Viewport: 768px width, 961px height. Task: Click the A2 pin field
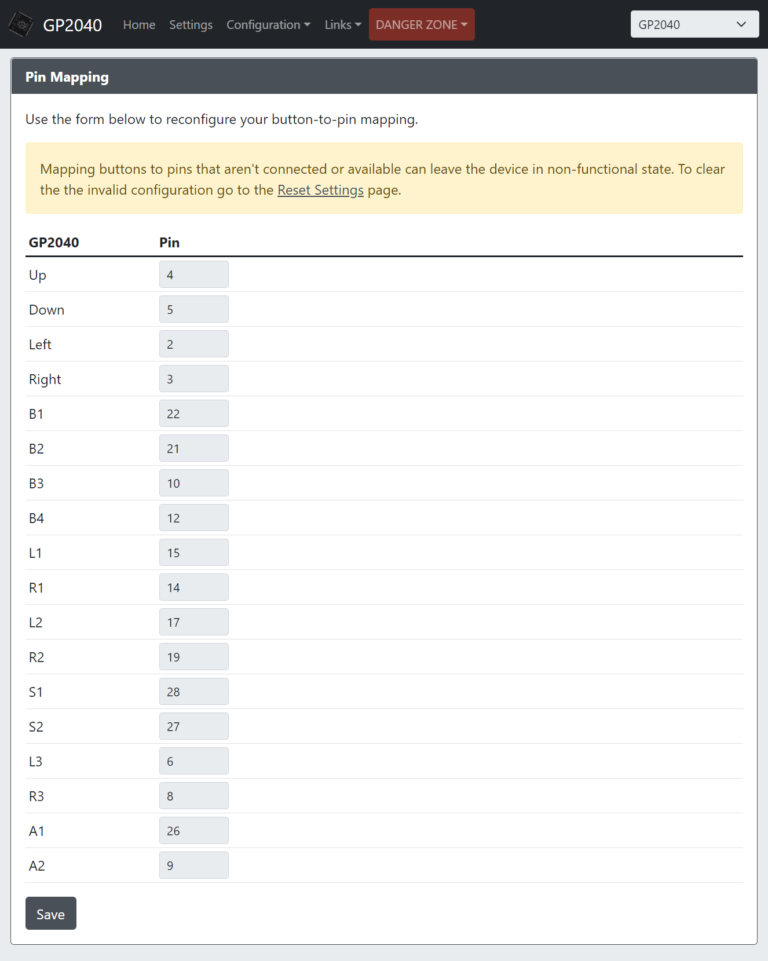[x=194, y=865]
